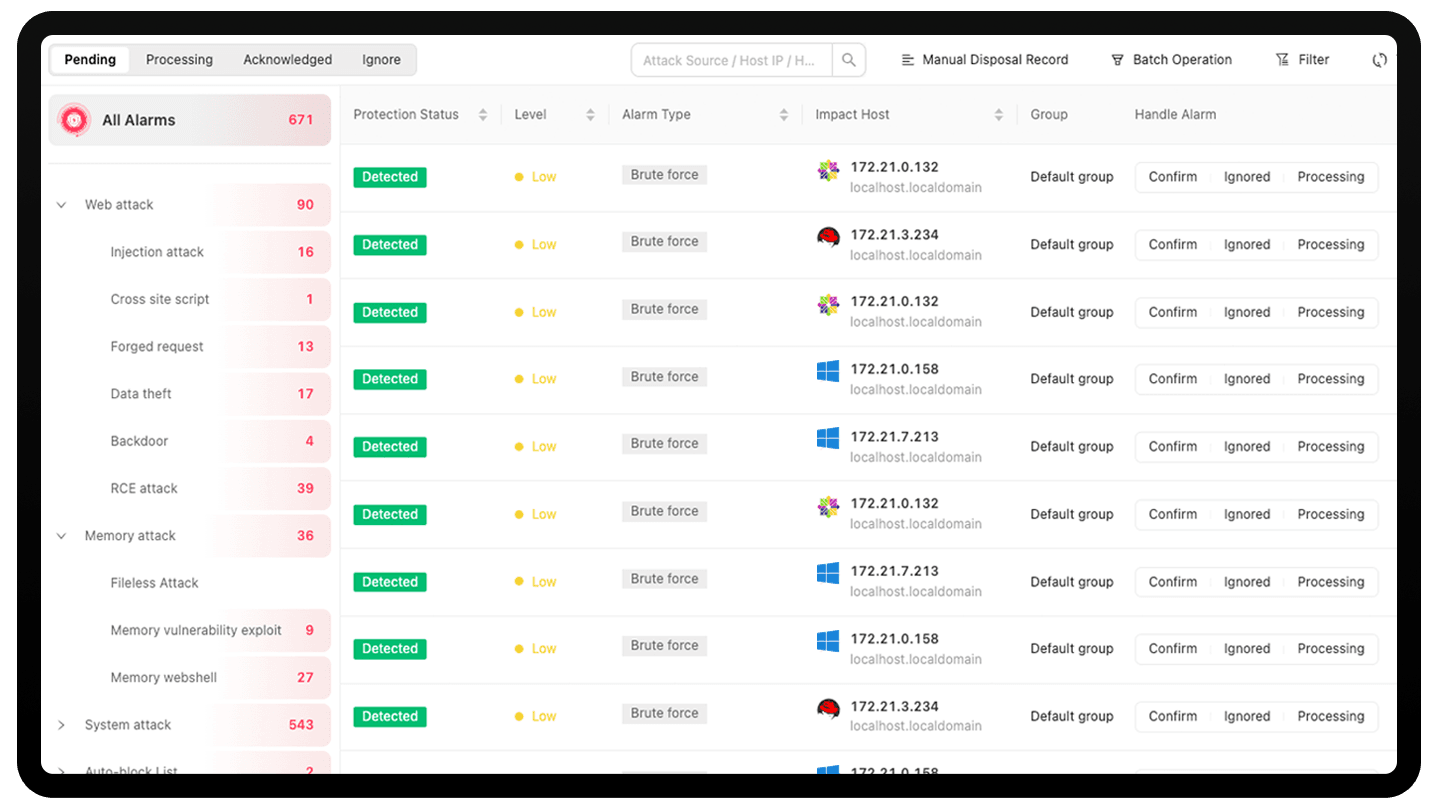Click the Filter funnel icon

coord(1282,60)
